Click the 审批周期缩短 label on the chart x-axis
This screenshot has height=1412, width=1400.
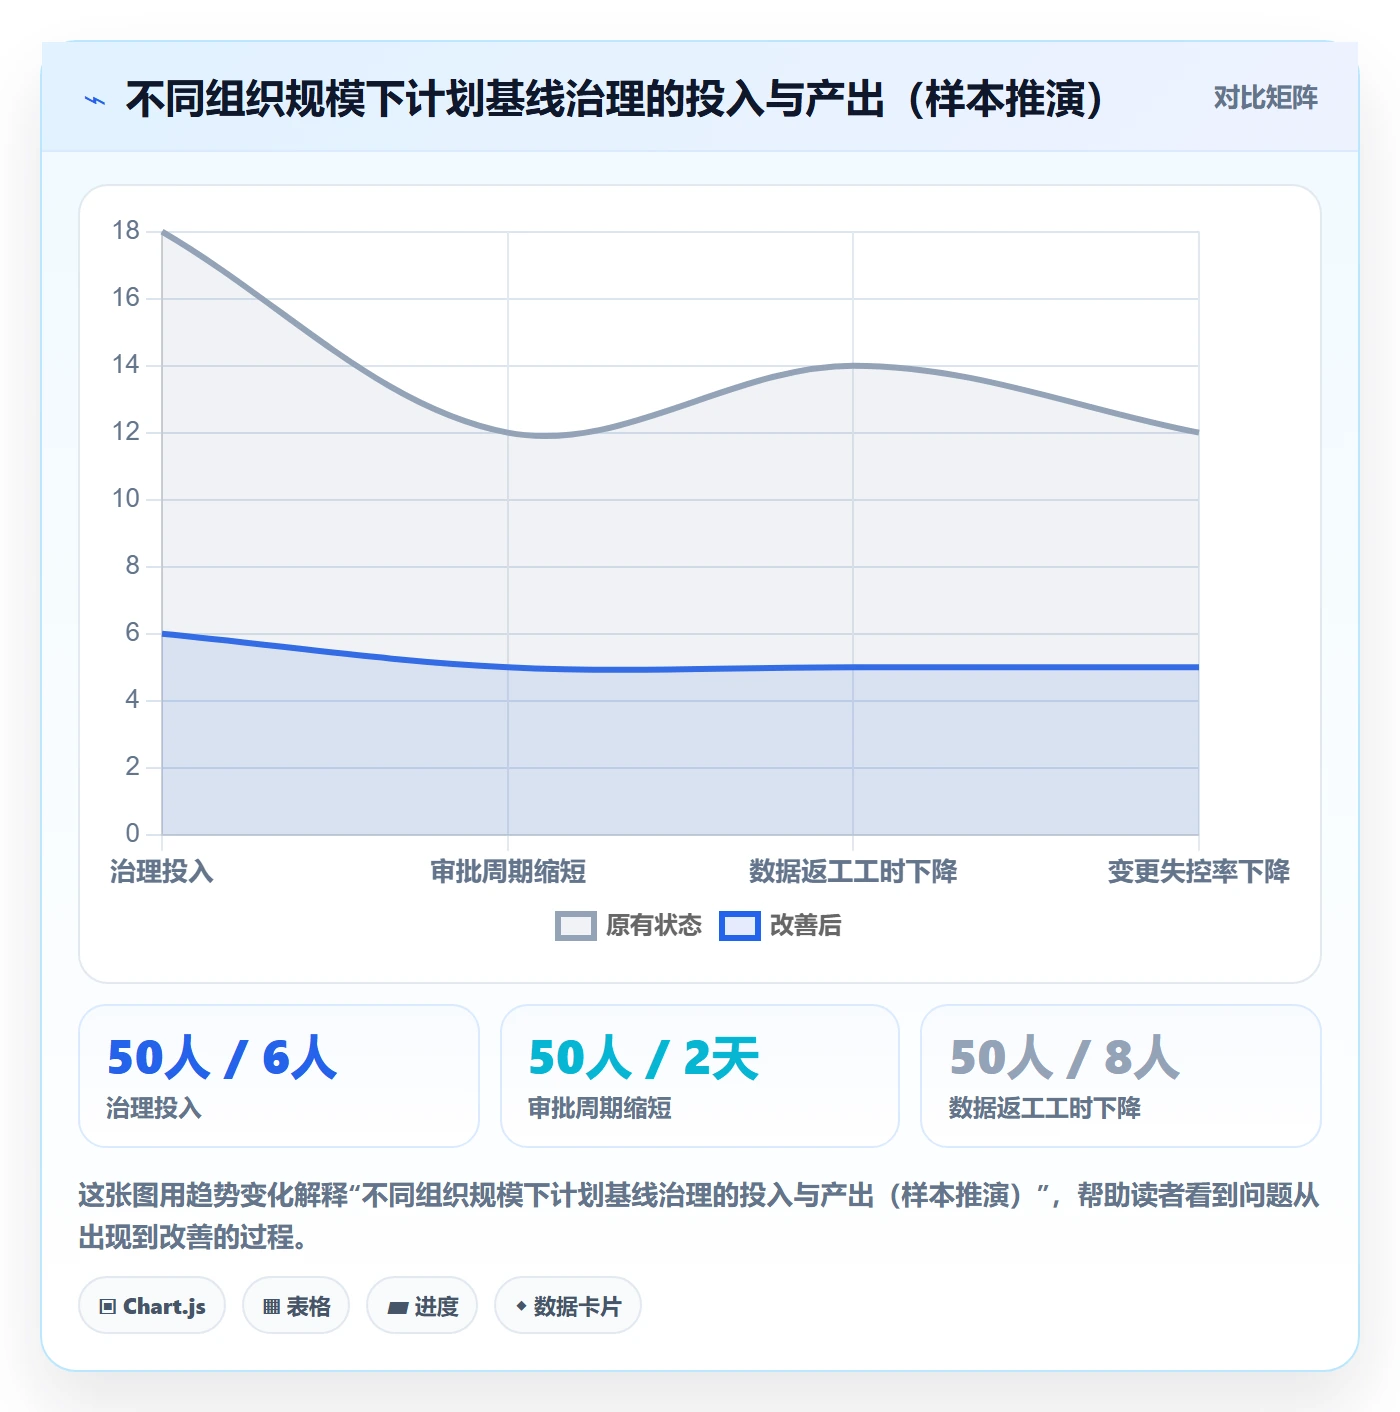[508, 871]
